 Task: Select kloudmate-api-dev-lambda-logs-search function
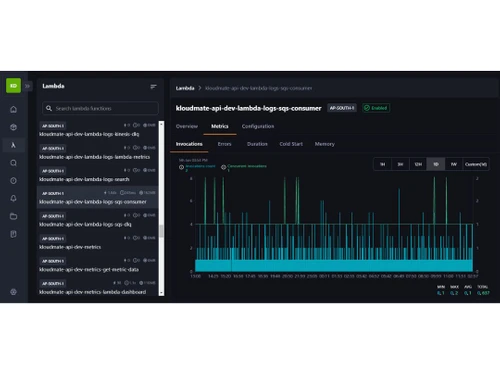point(97,175)
